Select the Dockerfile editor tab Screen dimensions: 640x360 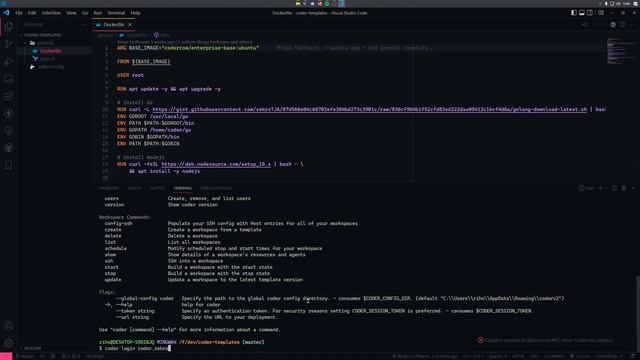point(113,25)
